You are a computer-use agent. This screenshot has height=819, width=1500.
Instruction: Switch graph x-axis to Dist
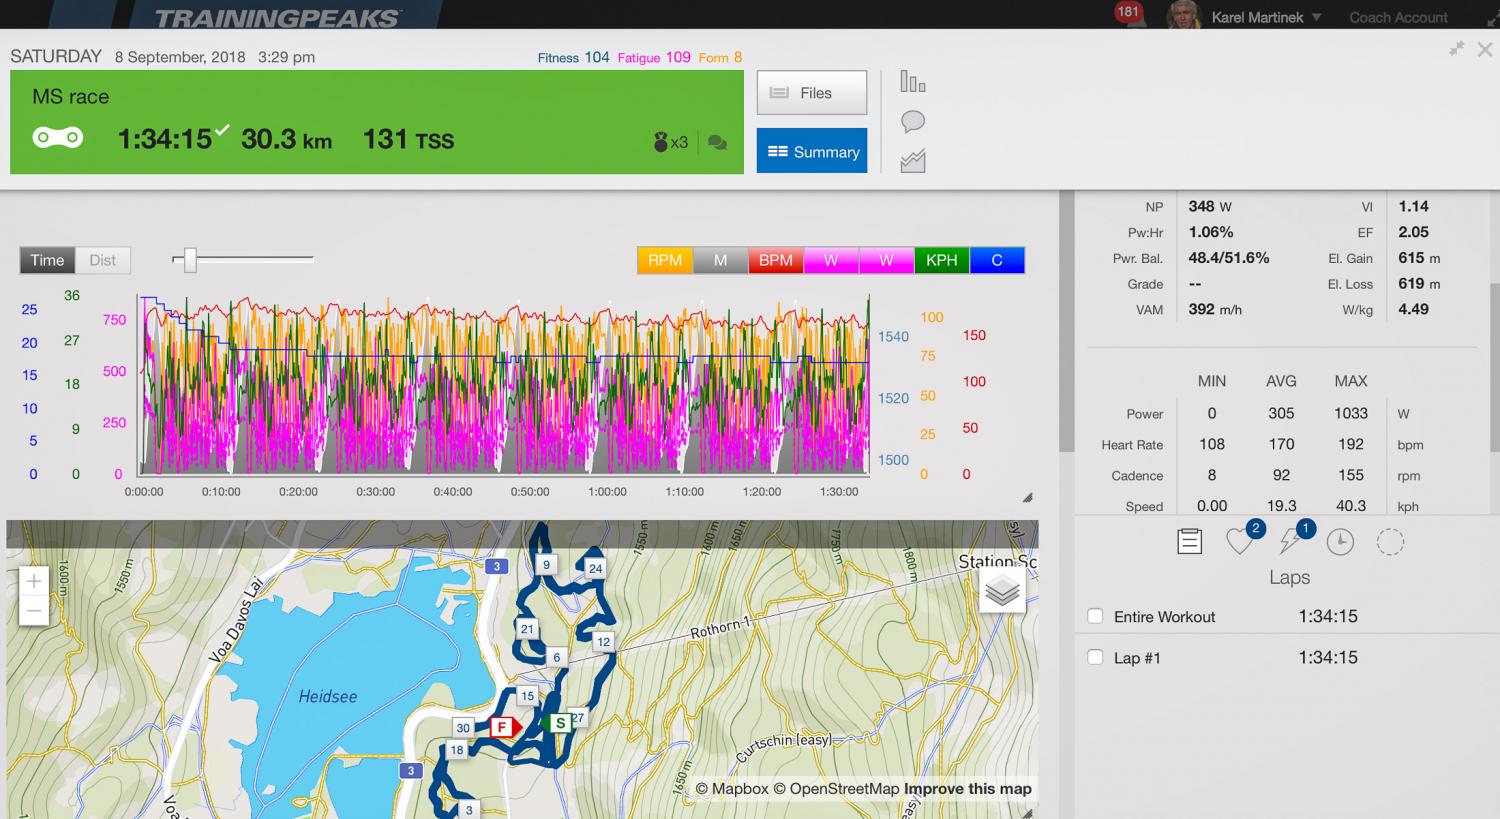pyautogui.click(x=102, y=260)
